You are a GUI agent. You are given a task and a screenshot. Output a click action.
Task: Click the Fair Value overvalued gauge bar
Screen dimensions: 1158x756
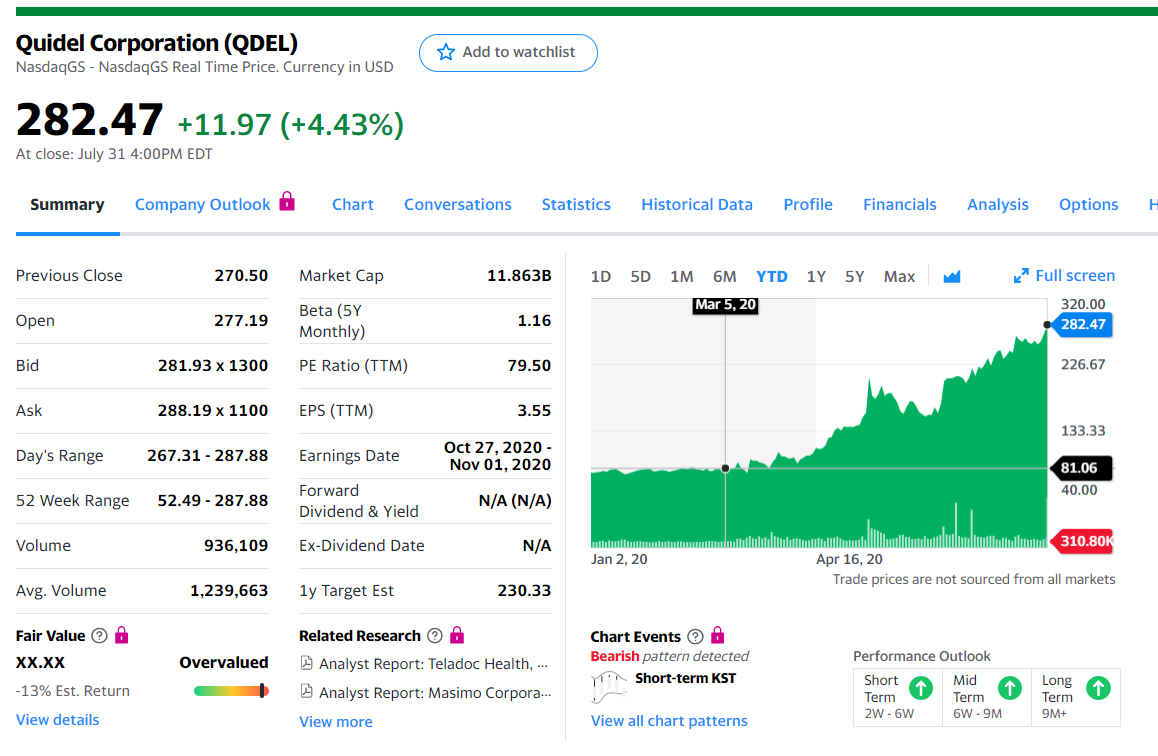(x=231, y=691)
